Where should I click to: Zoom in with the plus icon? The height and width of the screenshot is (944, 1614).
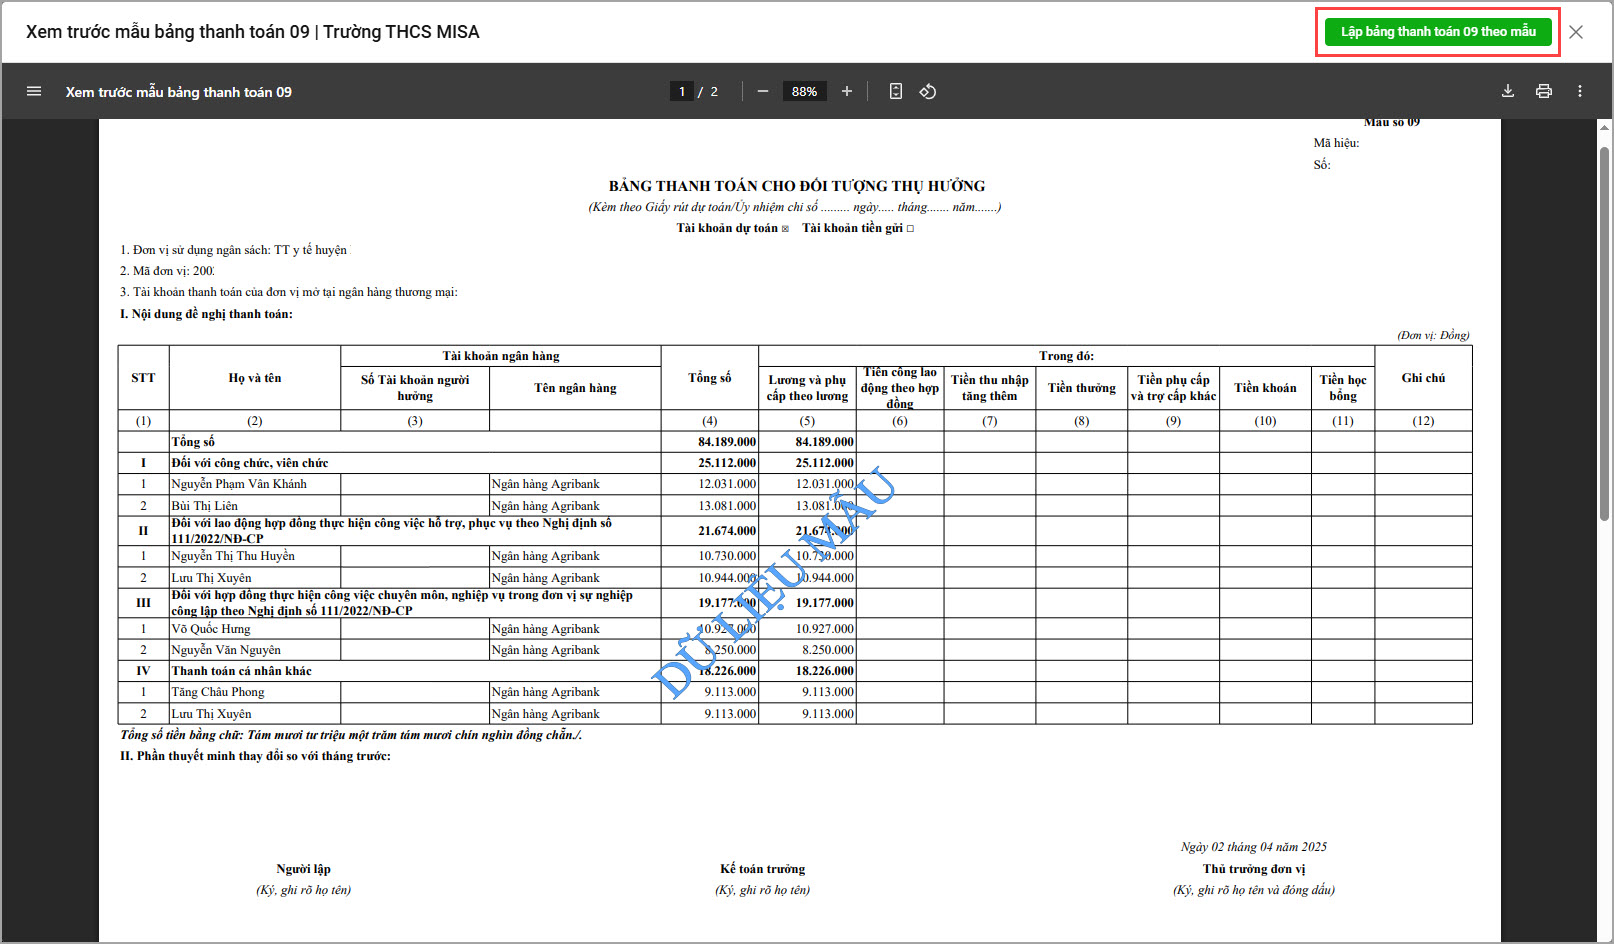point(847,91)
